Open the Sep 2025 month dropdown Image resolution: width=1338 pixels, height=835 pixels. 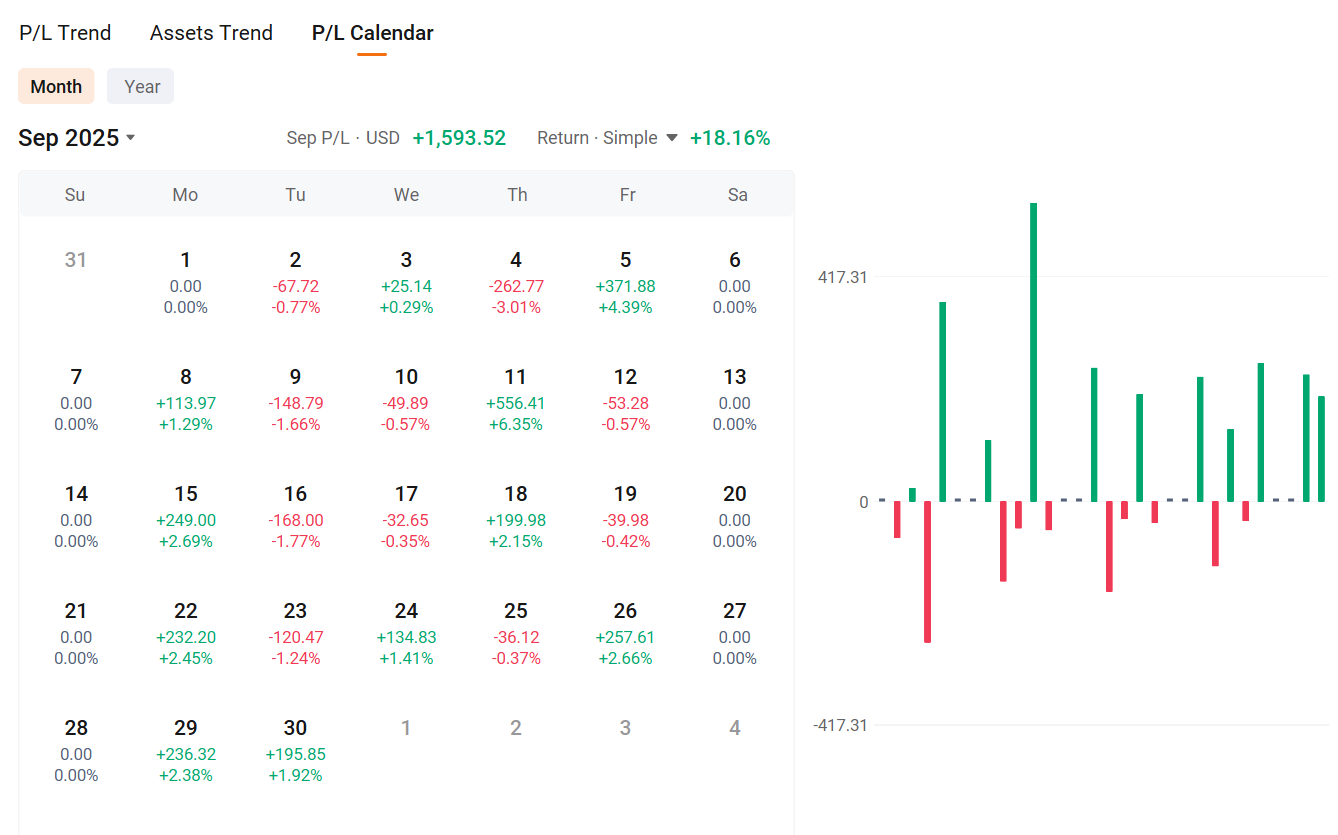click(77, 138)
